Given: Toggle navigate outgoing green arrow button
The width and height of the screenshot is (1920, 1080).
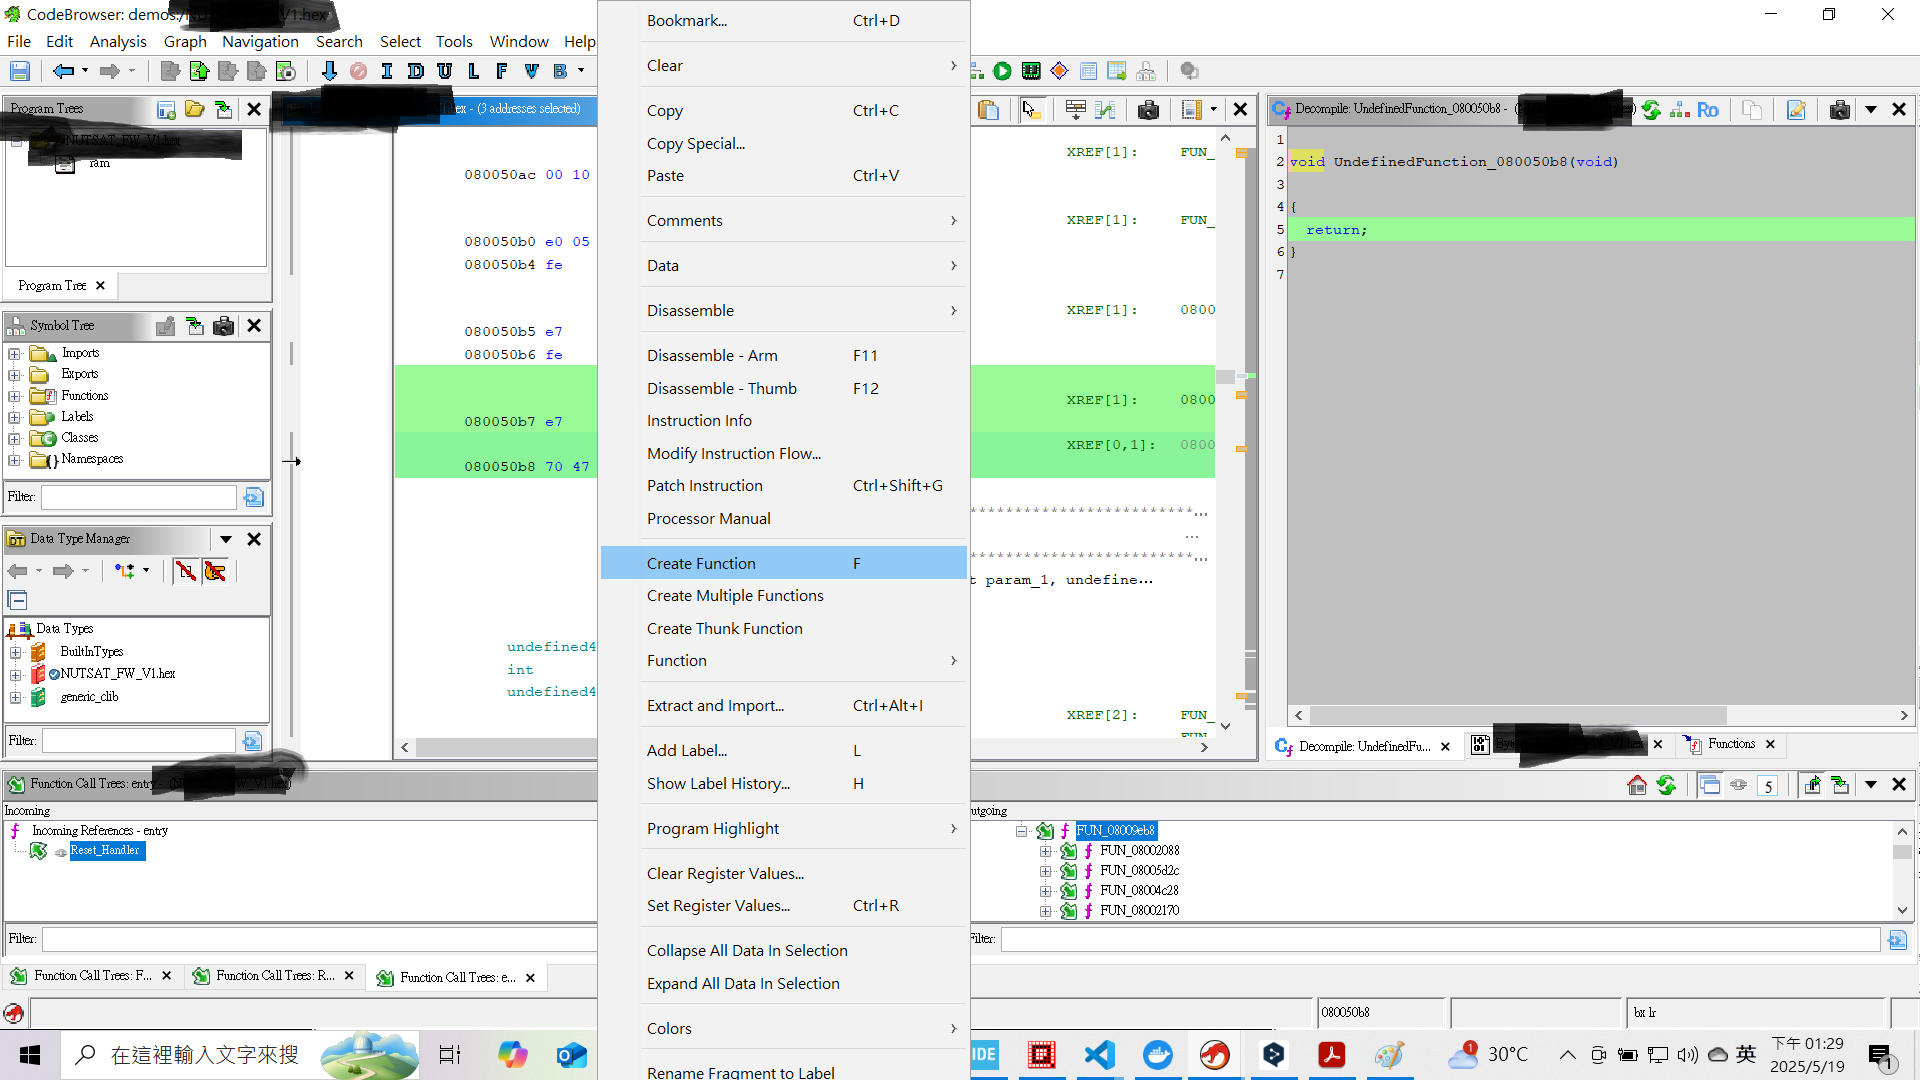Looking at the screenshot, I should [x=1841, y=785].
